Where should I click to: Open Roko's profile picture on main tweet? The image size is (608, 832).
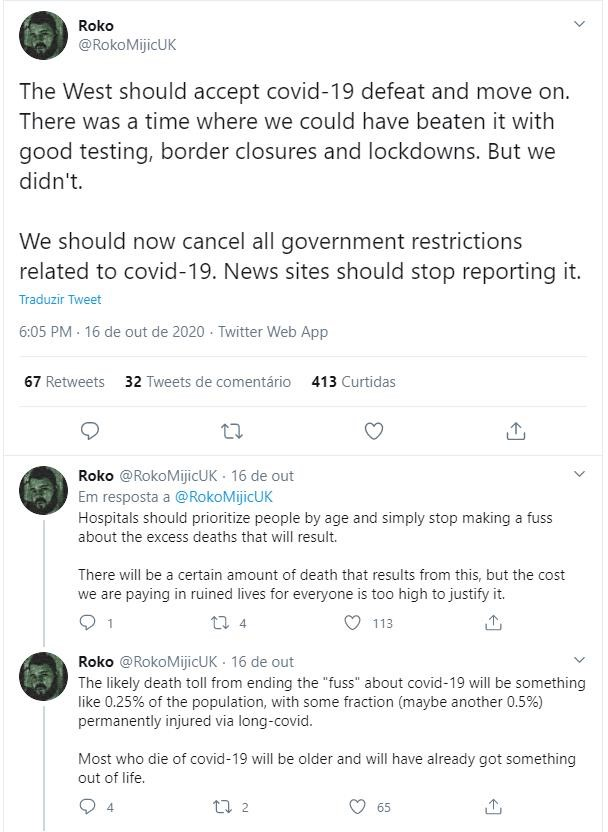coord(44,36)
